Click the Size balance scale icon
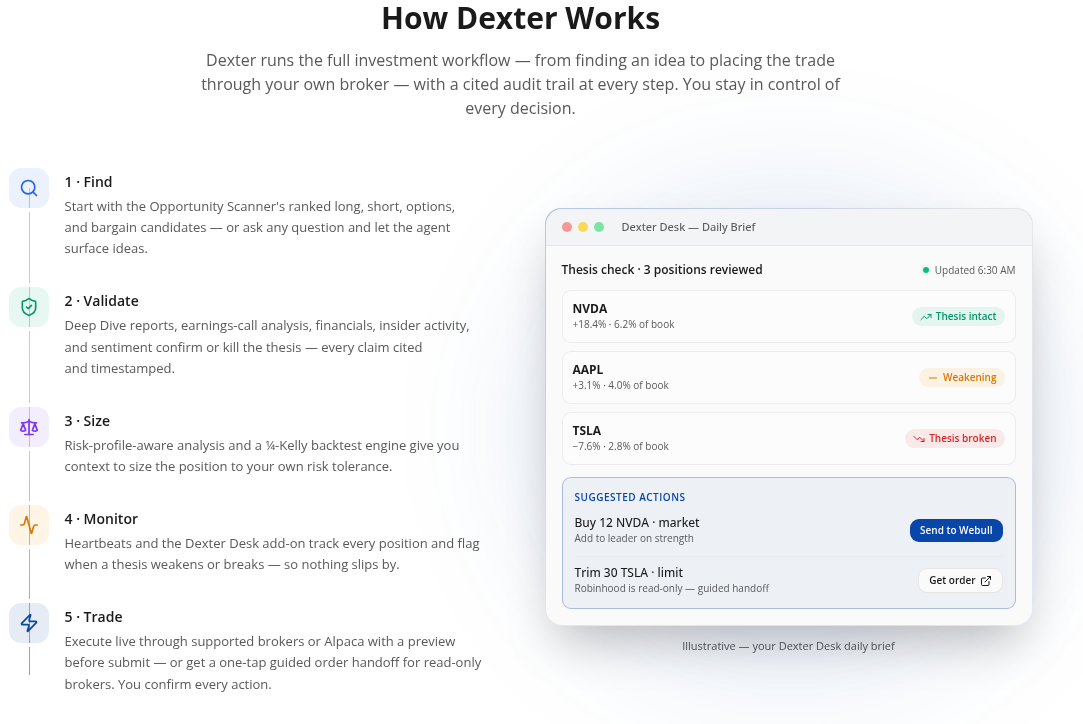This screenshot has width=1083, height=724. [x=29, y=427]
